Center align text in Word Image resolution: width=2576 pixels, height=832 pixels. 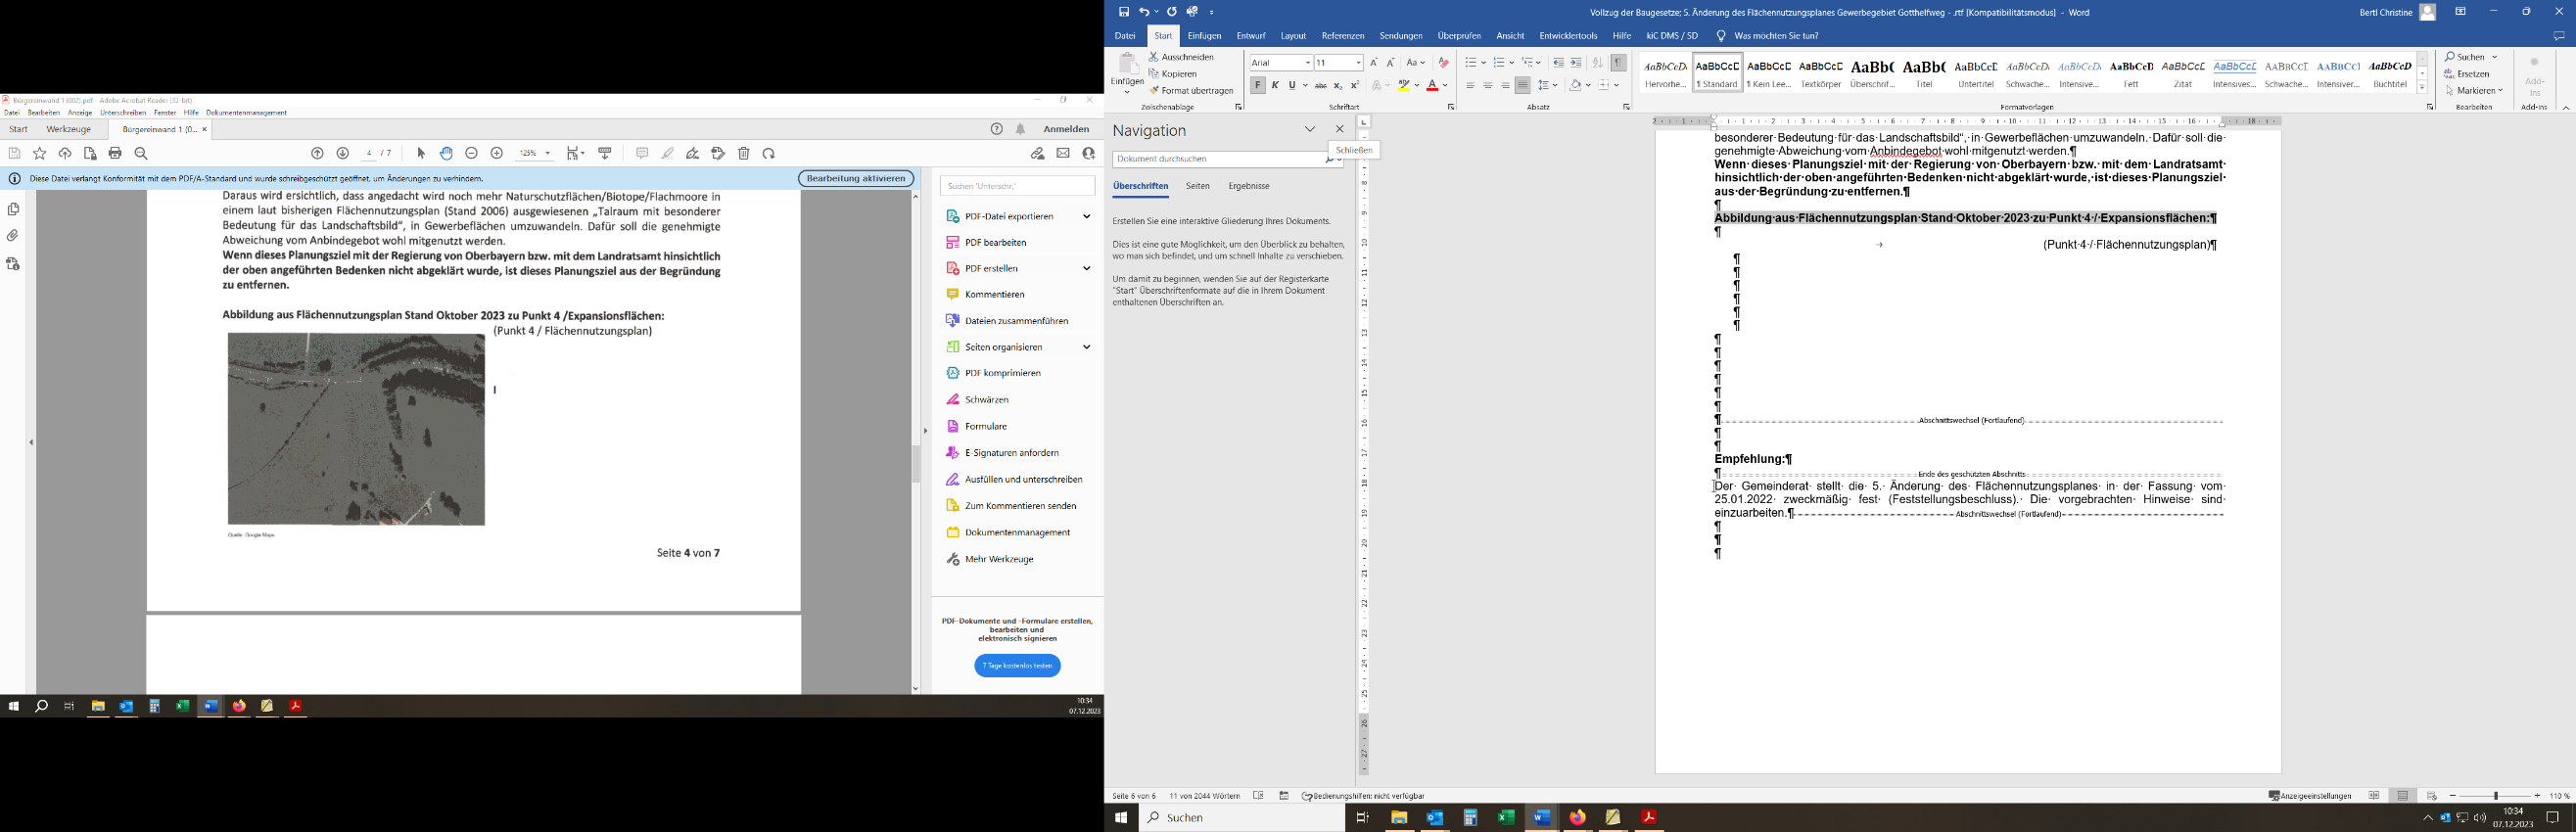1488,86
